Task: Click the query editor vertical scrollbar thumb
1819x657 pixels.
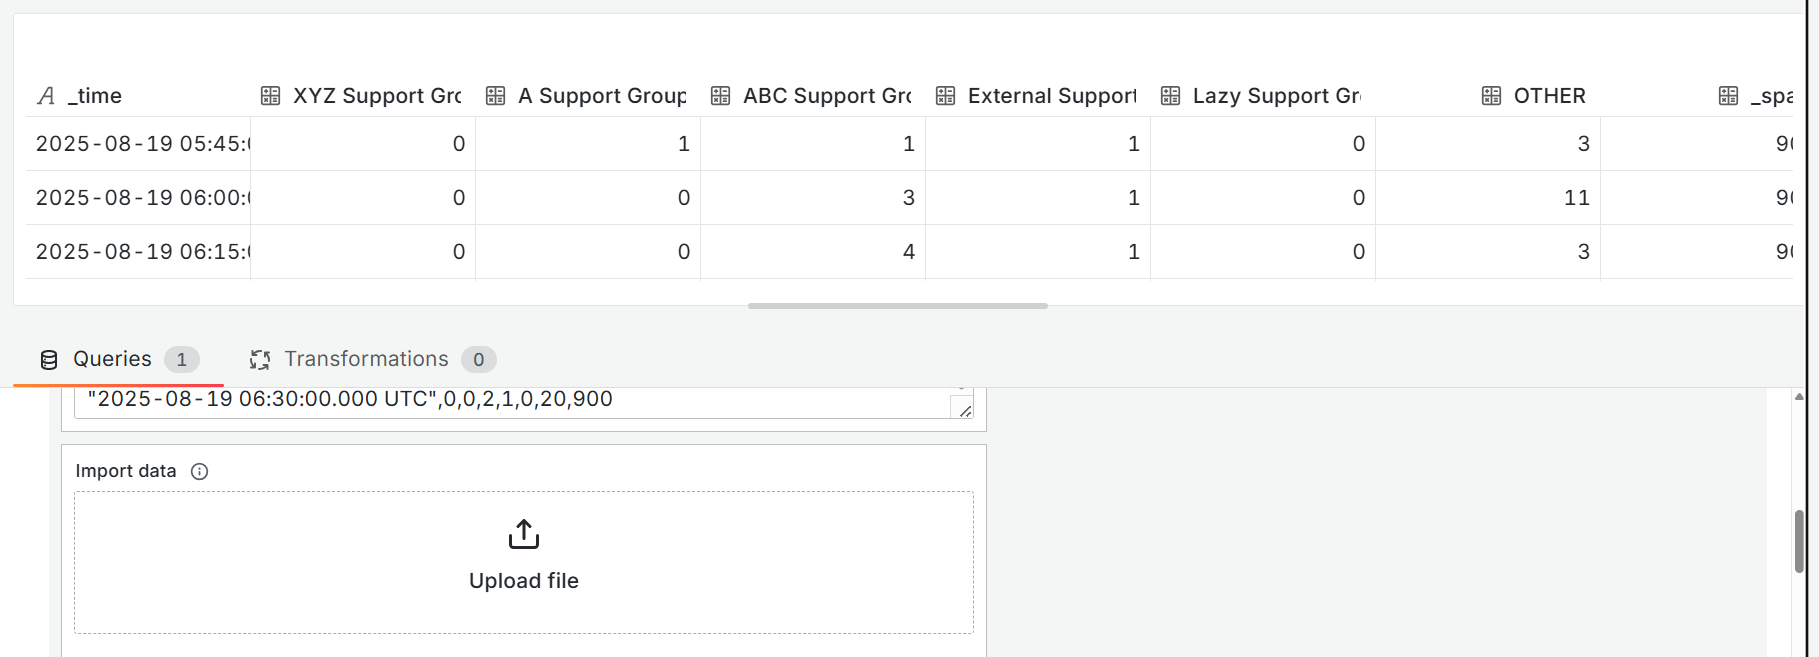Action: pyautogui.click(x=1799, y=541)
